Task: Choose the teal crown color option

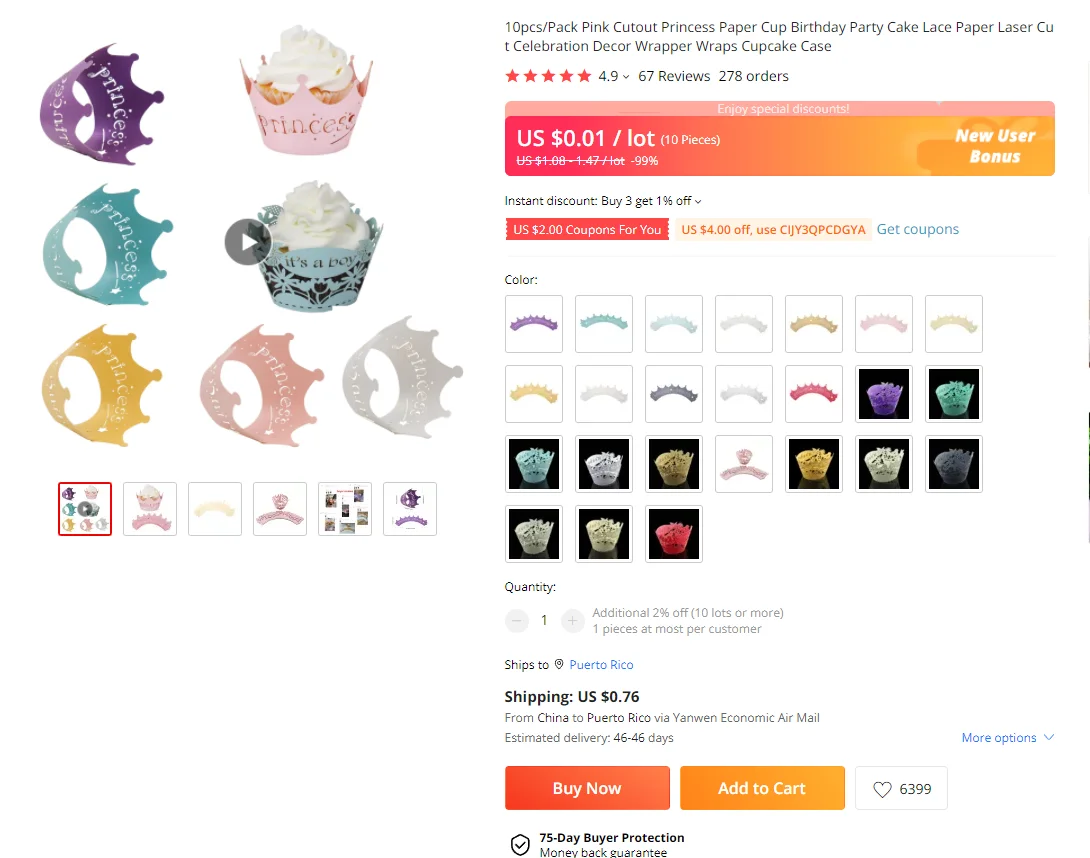Action: tap(603, 323)
